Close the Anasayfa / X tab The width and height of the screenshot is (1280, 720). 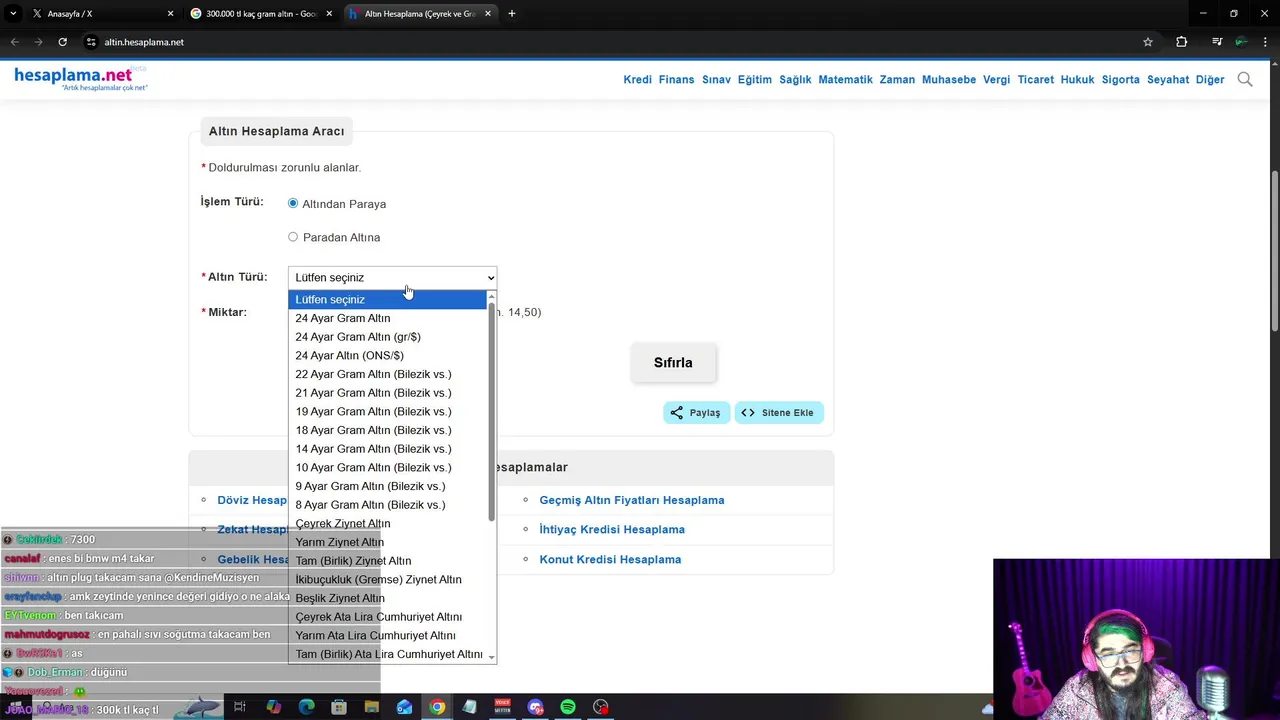(x=170, y=14)
